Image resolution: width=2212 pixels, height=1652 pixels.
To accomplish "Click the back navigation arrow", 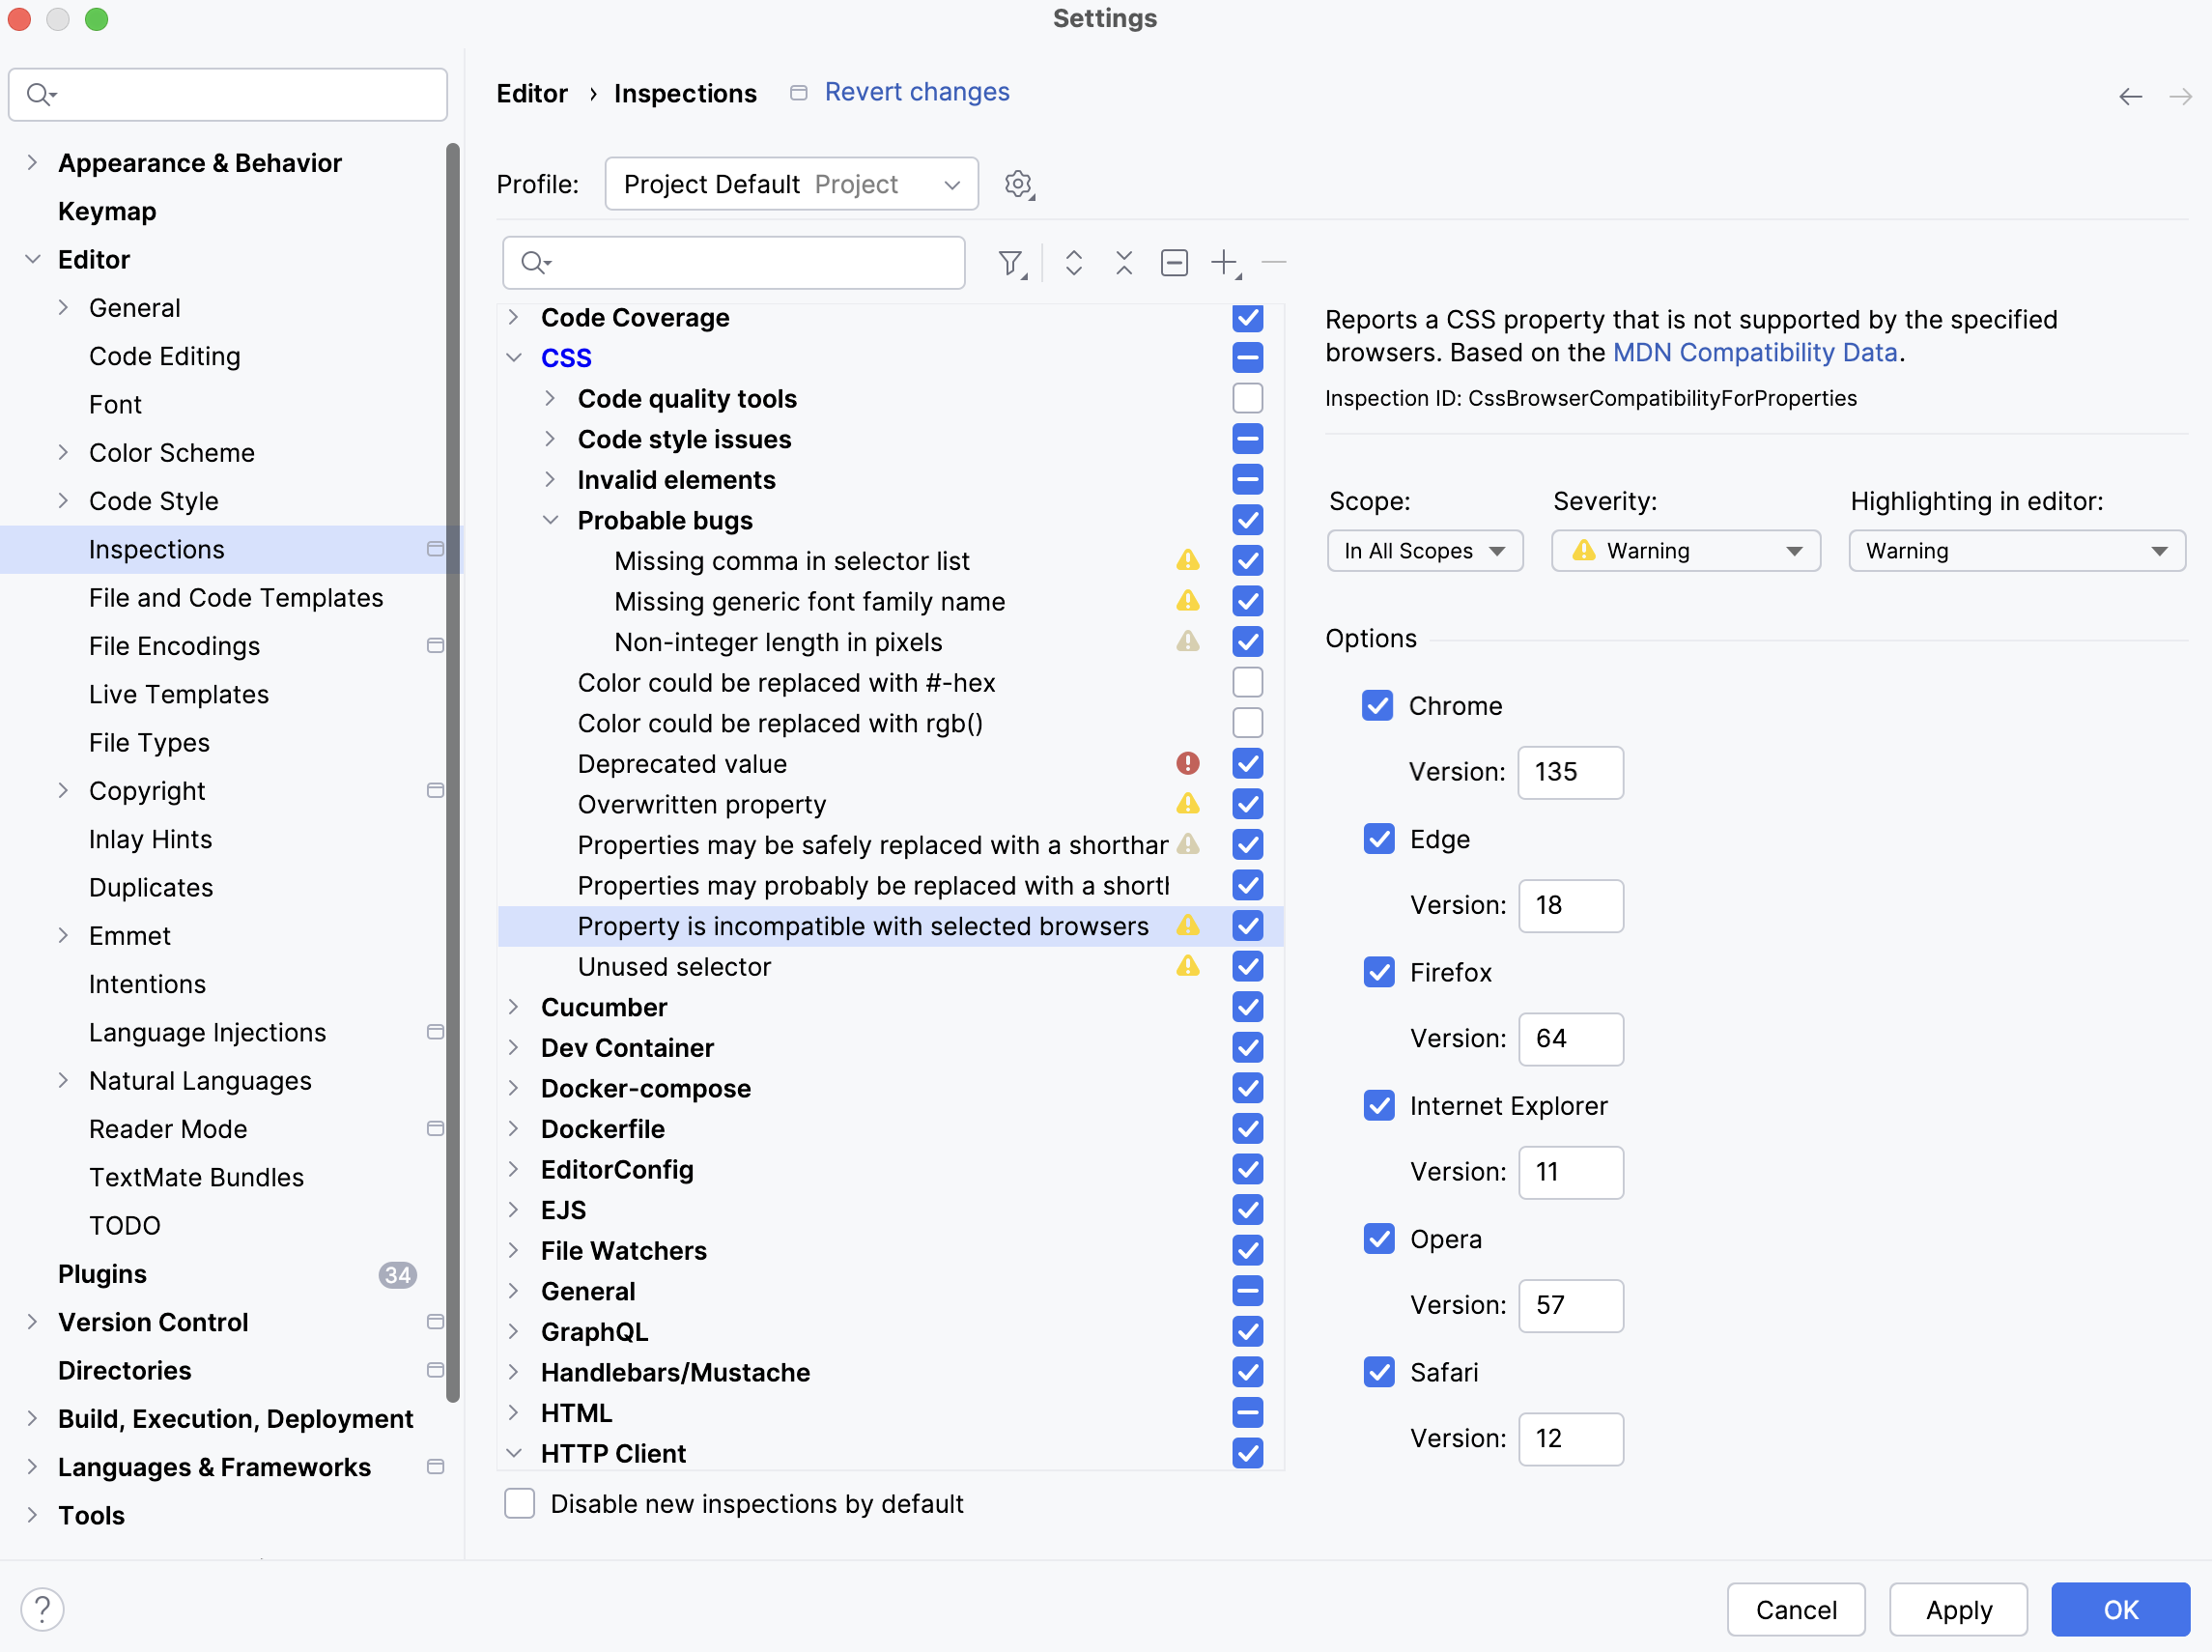I will 2131,96.
